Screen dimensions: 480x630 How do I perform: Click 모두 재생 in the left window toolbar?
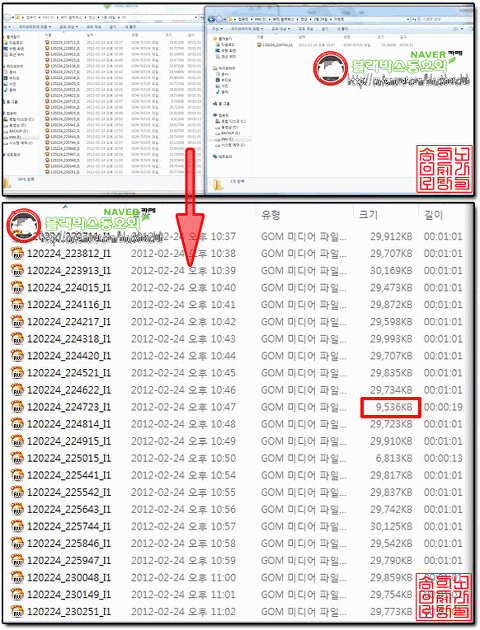pyautogui.click(x=94, y=27)
